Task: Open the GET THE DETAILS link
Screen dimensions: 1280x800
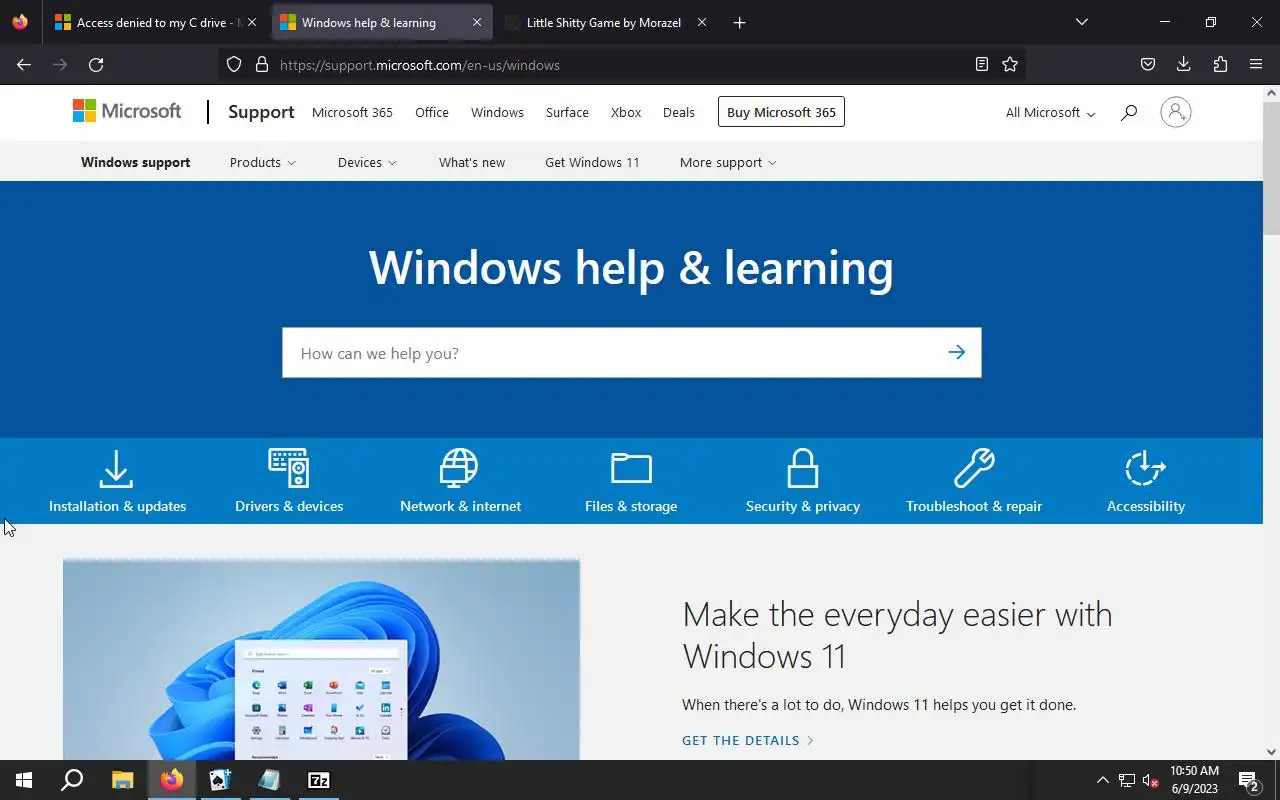Action: tap(748, 740)
